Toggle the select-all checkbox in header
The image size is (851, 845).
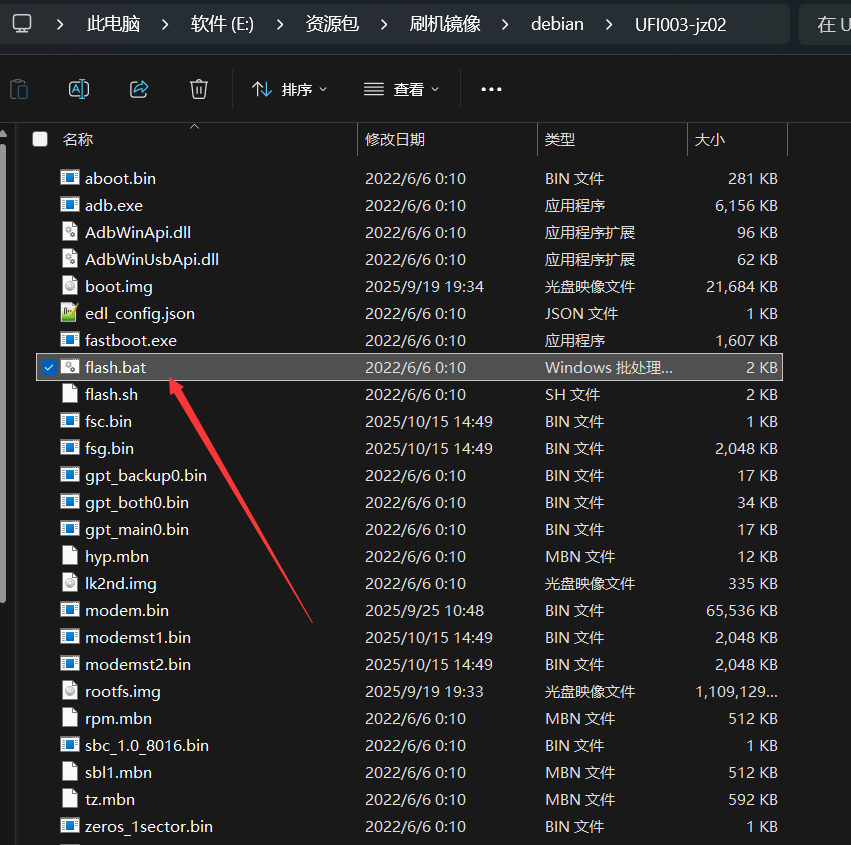40,139
